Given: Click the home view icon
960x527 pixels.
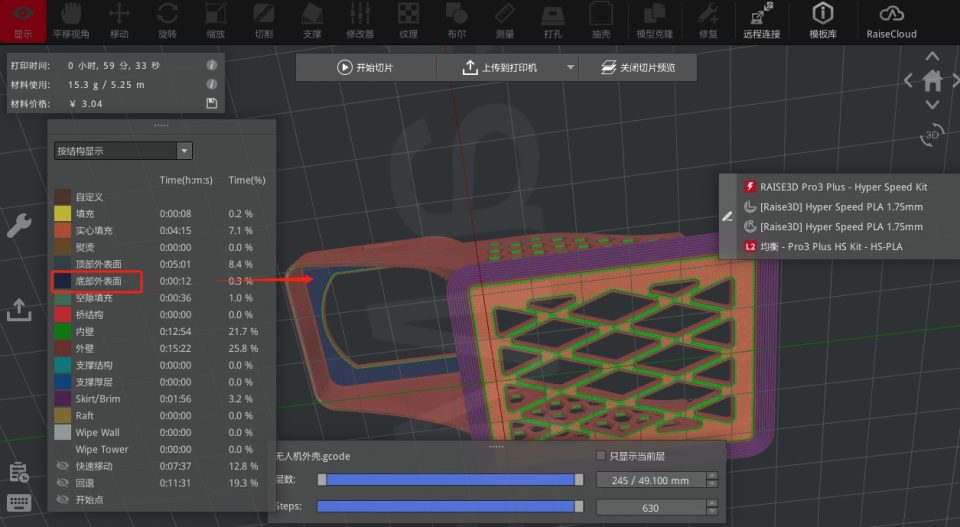Looking at the screenshot, I should coord(932,80).
